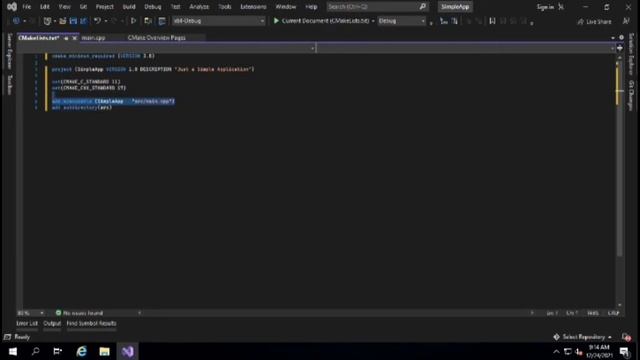Open the Tools menu

224,7
